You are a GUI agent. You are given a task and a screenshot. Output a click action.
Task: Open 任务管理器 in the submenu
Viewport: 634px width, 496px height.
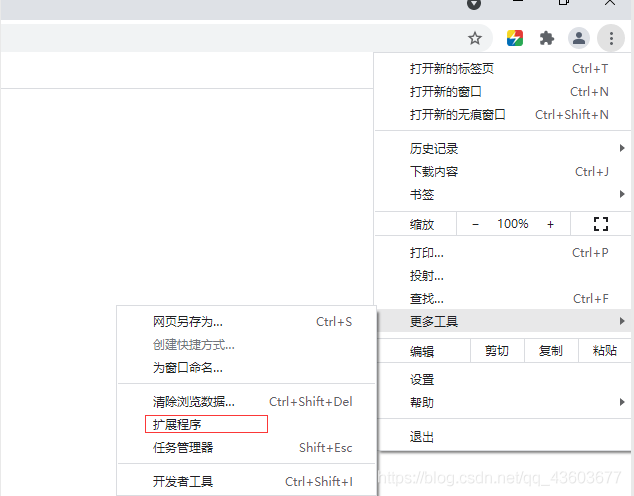point(246,447)
